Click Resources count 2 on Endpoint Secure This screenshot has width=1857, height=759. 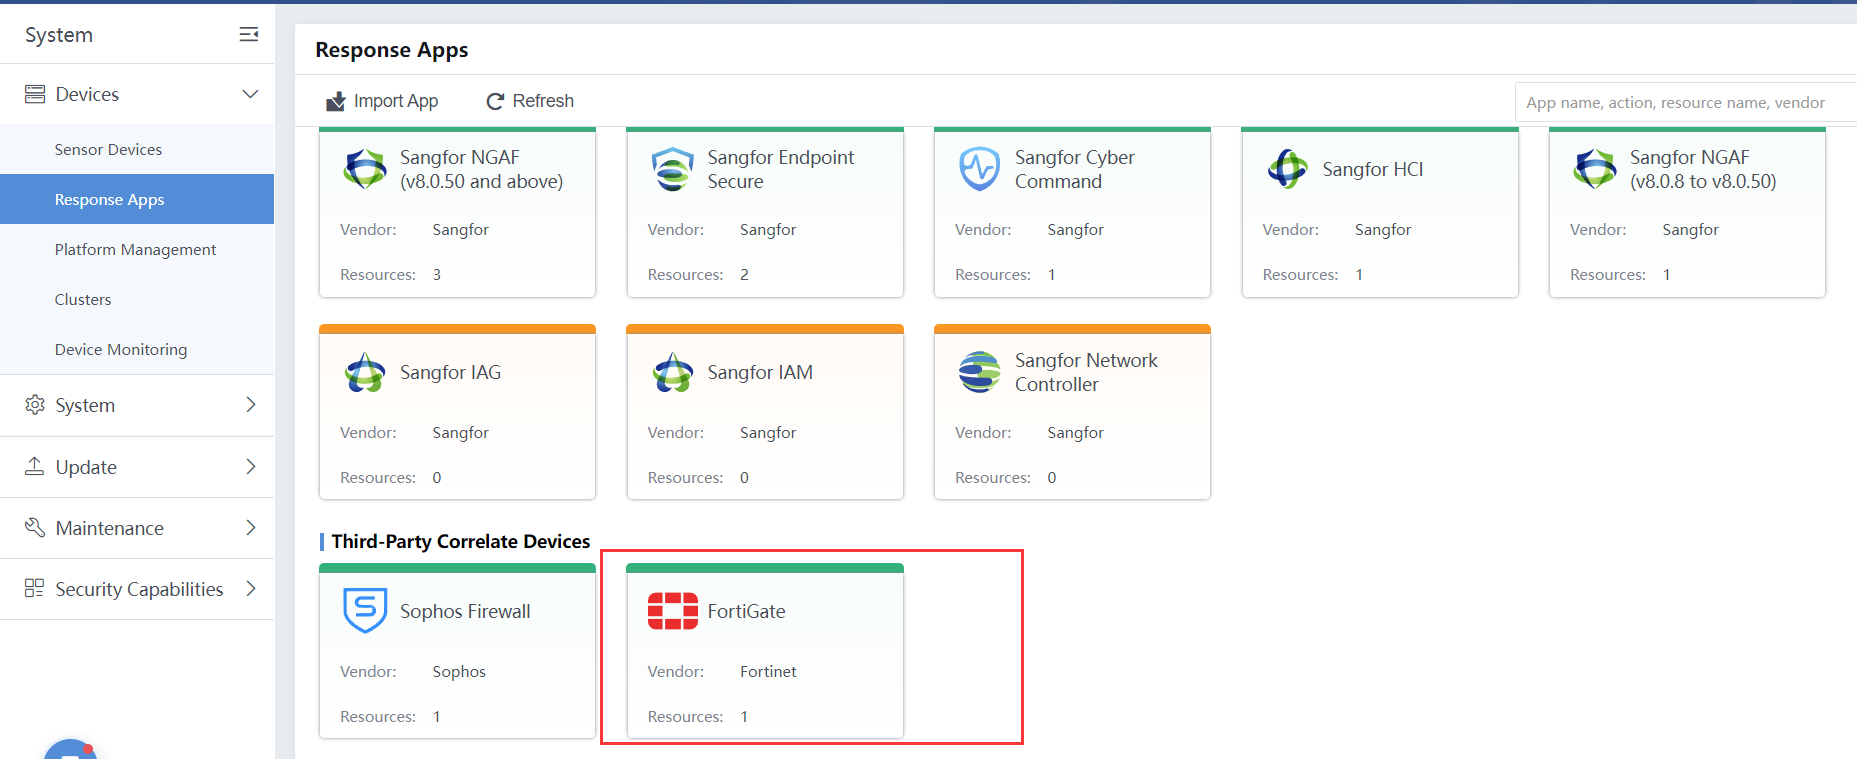[744, 274]
